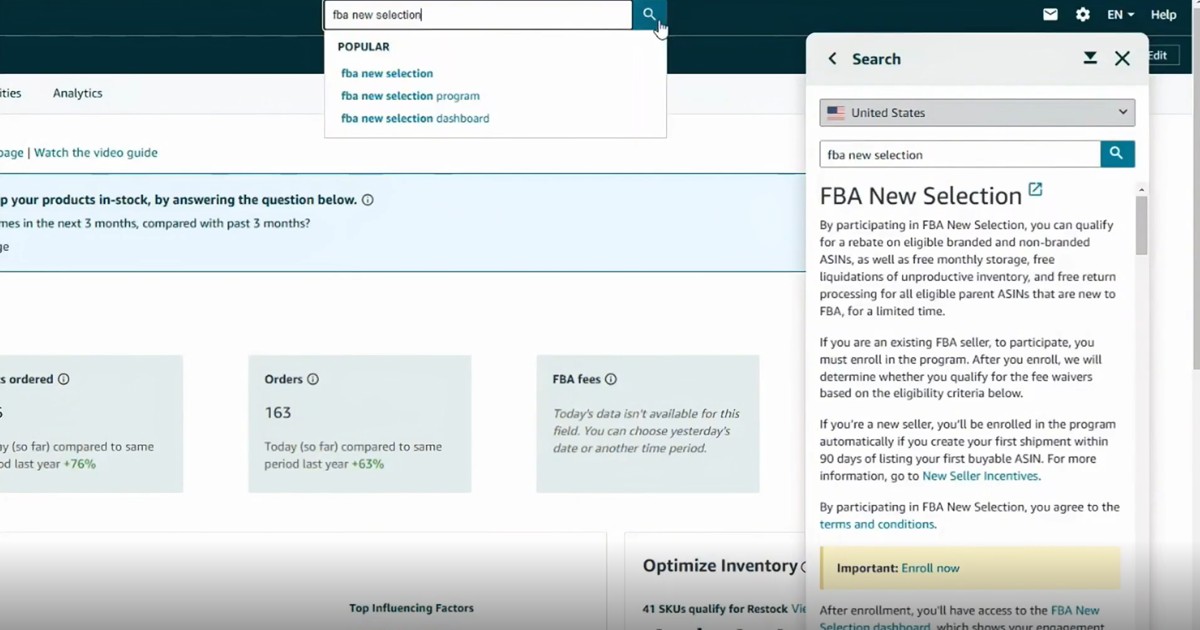
Task: Click the '+63%' orders change value
Action: [x=367, y=464]
